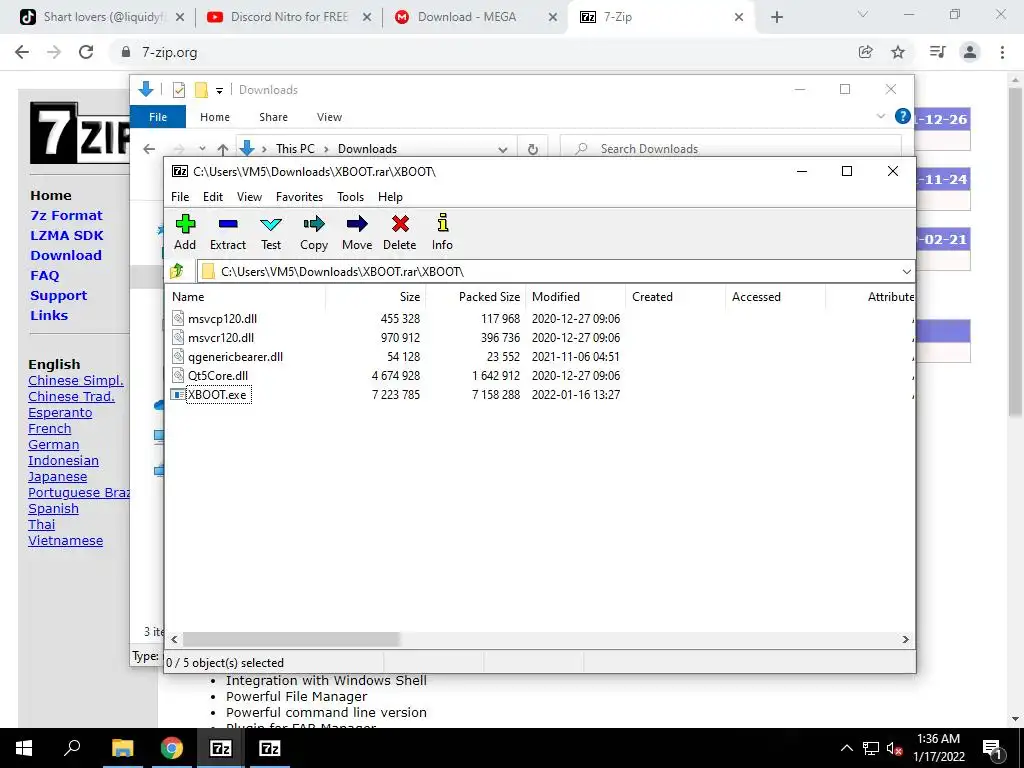Switch site language to Japanese
The image size is (1024, 768).
point(57,477)
